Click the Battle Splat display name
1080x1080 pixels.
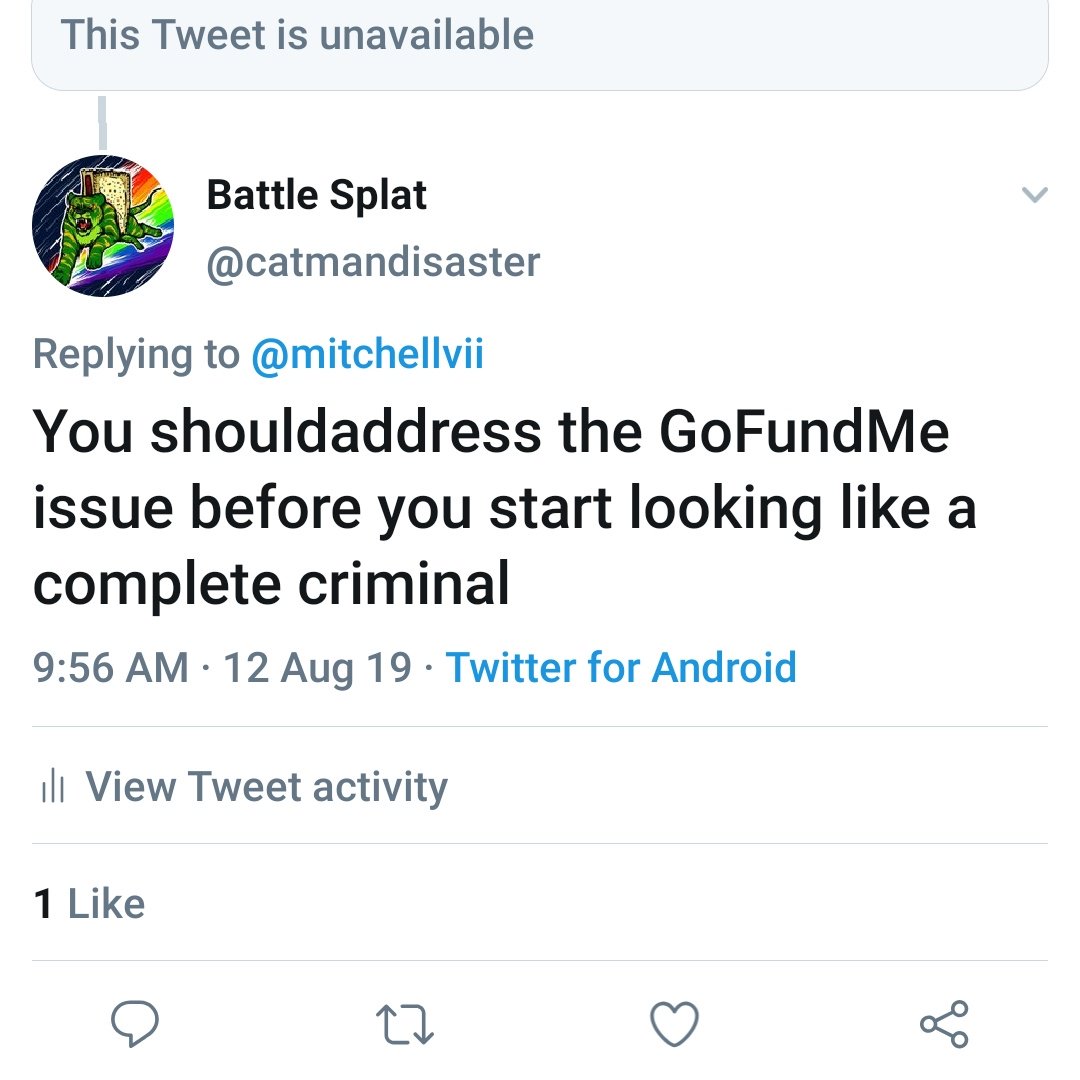[x=316, y=195]
